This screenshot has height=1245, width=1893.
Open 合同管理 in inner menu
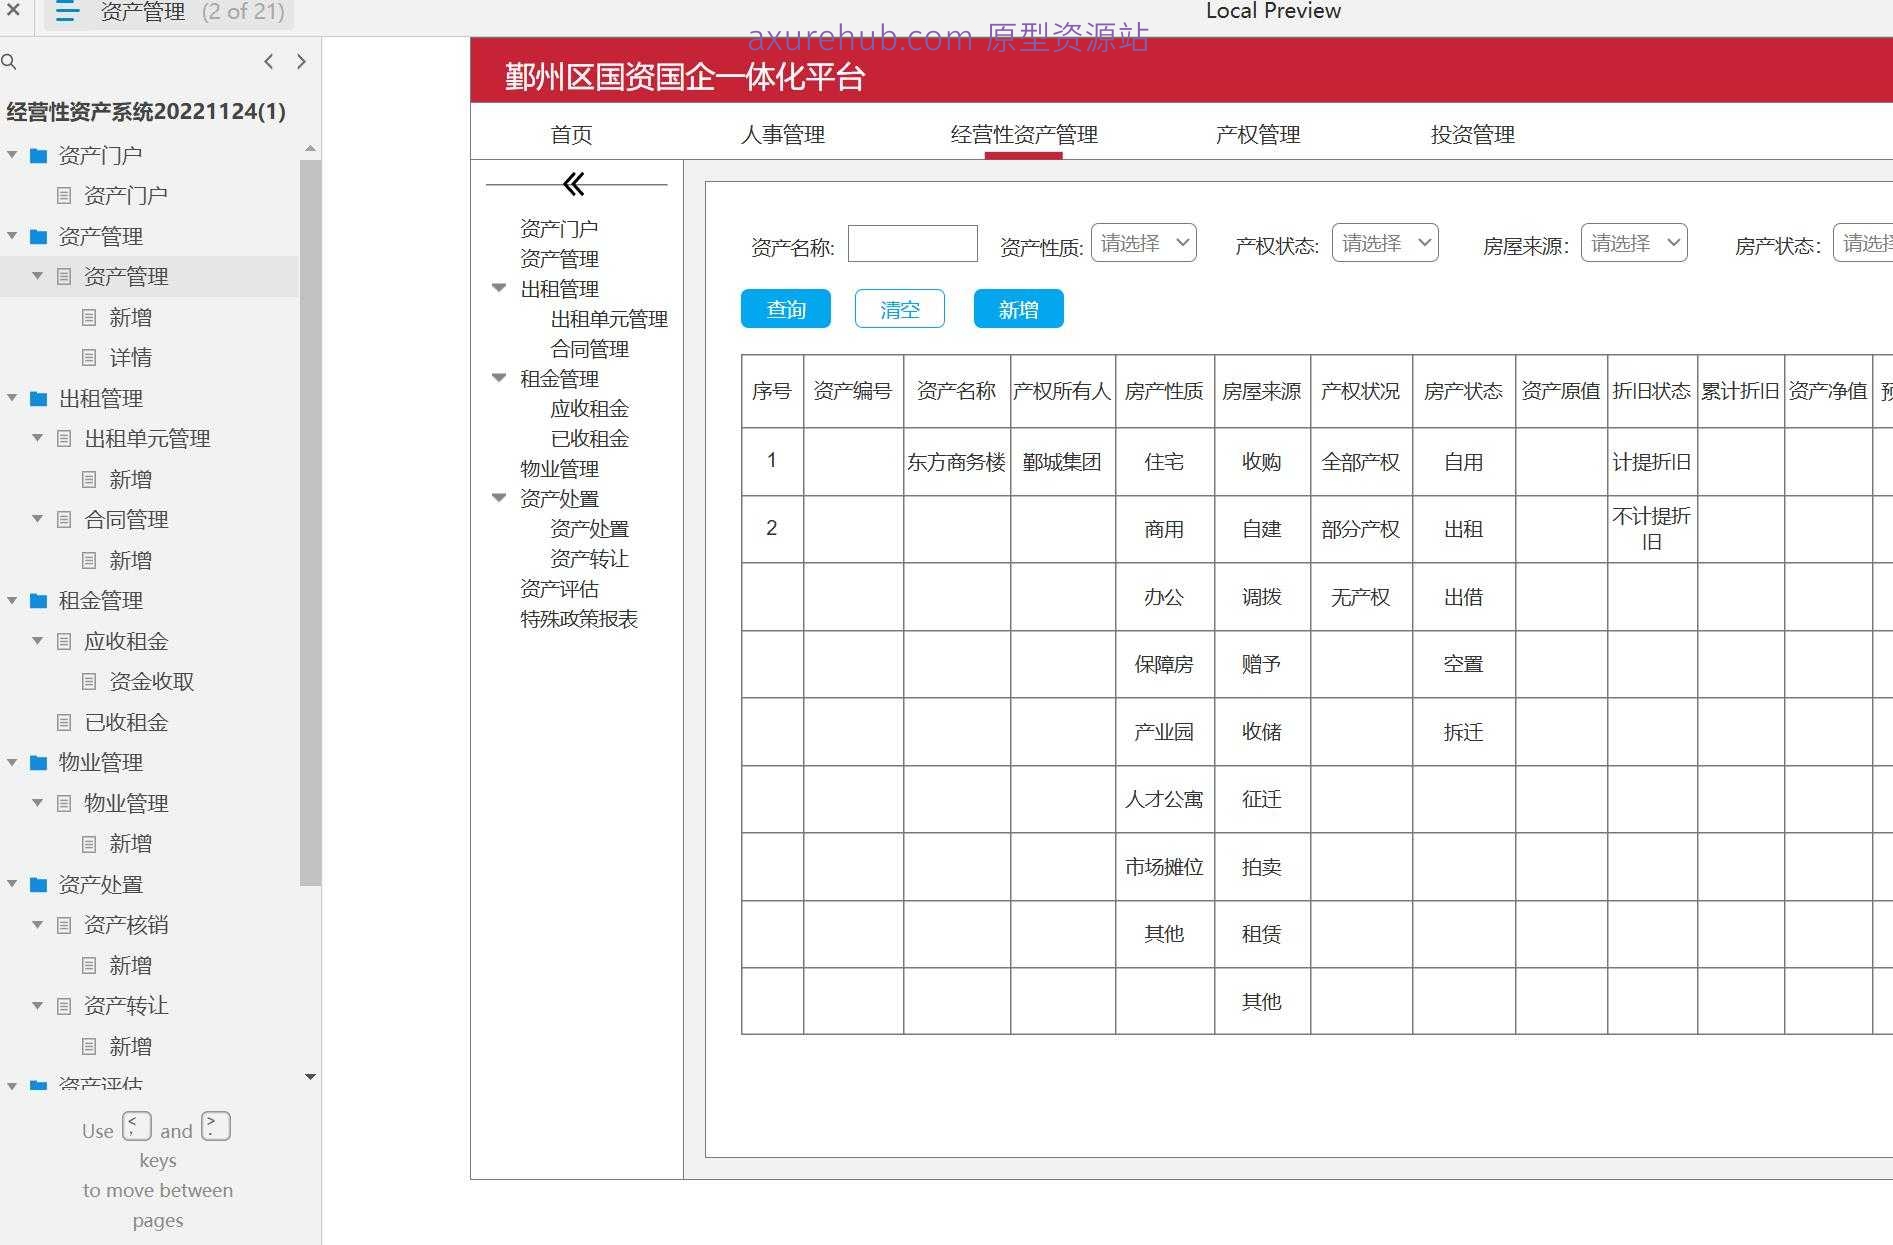click(590, 349)
